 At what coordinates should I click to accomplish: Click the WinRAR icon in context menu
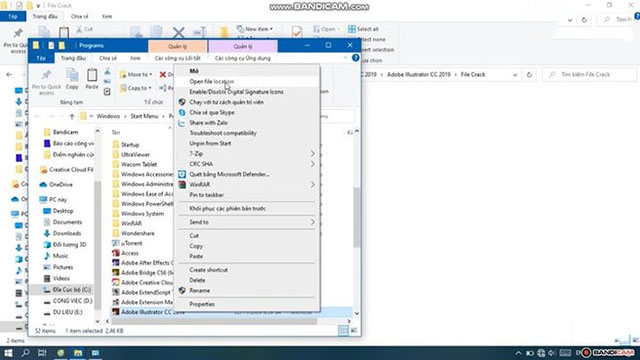click(x=182, y=184)
